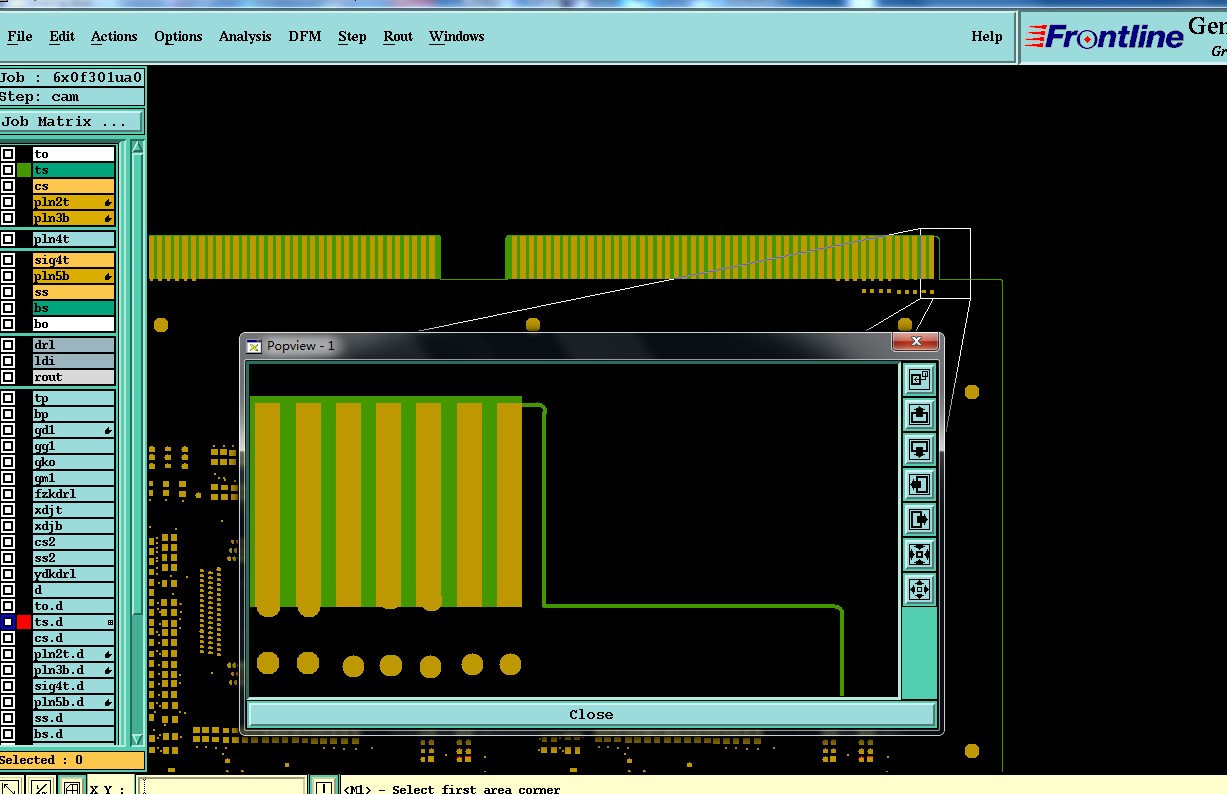
Task: Toggle the checkbox for the gko layer
Action: [8, 462]
